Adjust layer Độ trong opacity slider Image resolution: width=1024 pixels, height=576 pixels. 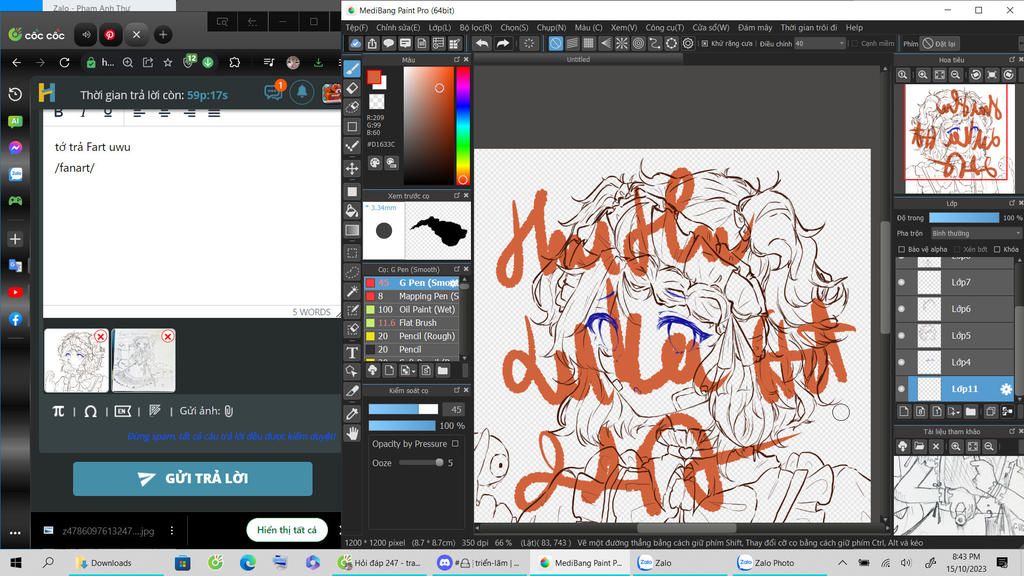(964, 217)
